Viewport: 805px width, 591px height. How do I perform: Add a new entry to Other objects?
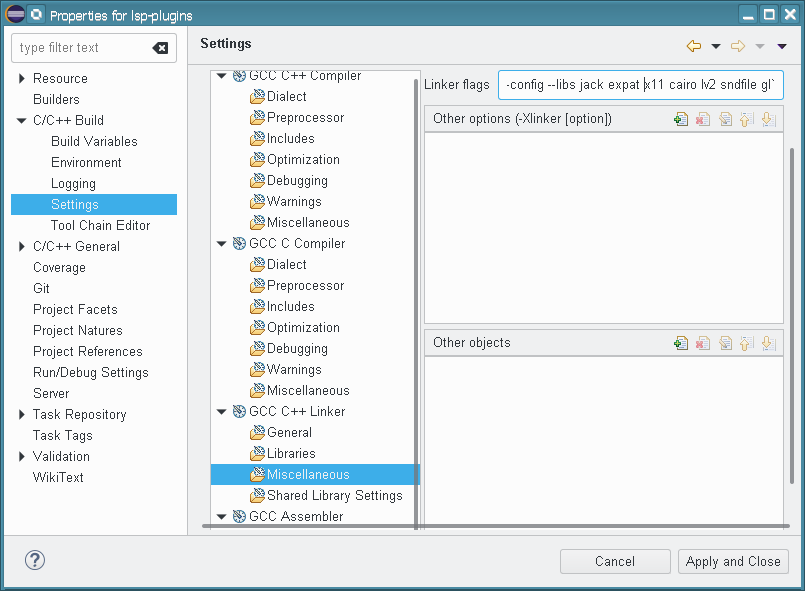click(681, 343)
